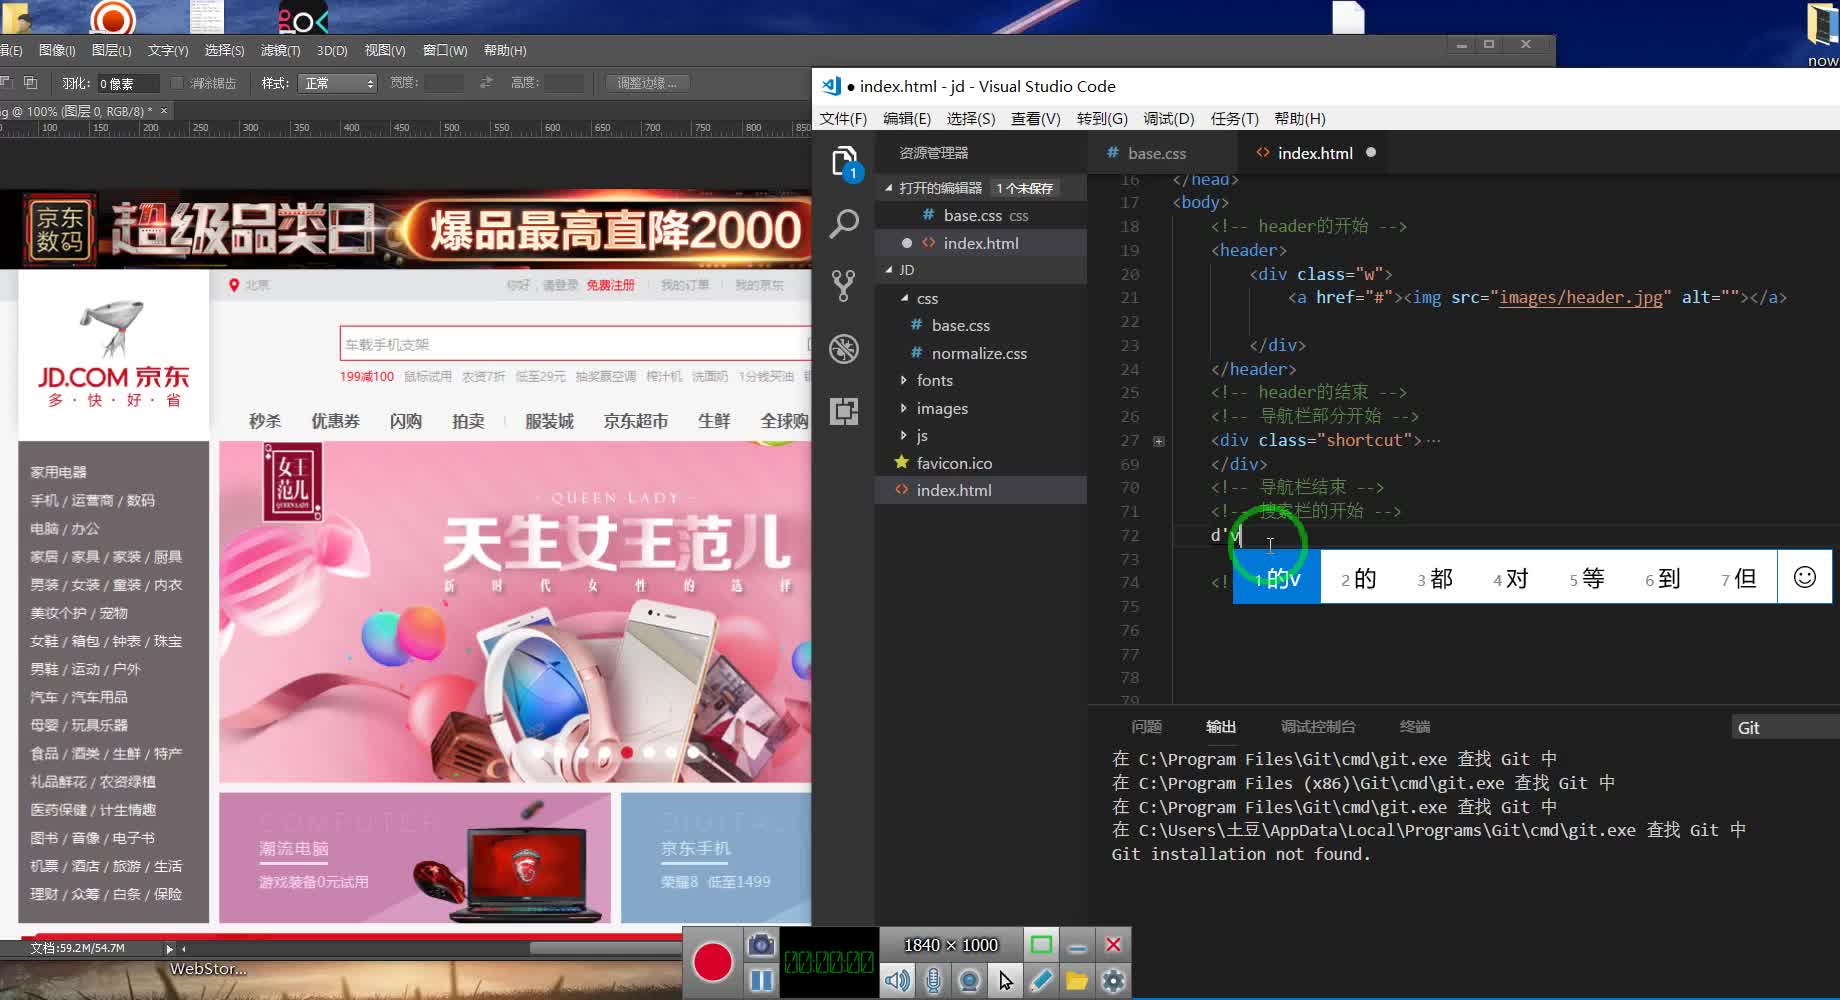Screen dimensions: 1840x1000
Task: Click the 免费注册 link on the JD page
Action: tap(612, 284)
